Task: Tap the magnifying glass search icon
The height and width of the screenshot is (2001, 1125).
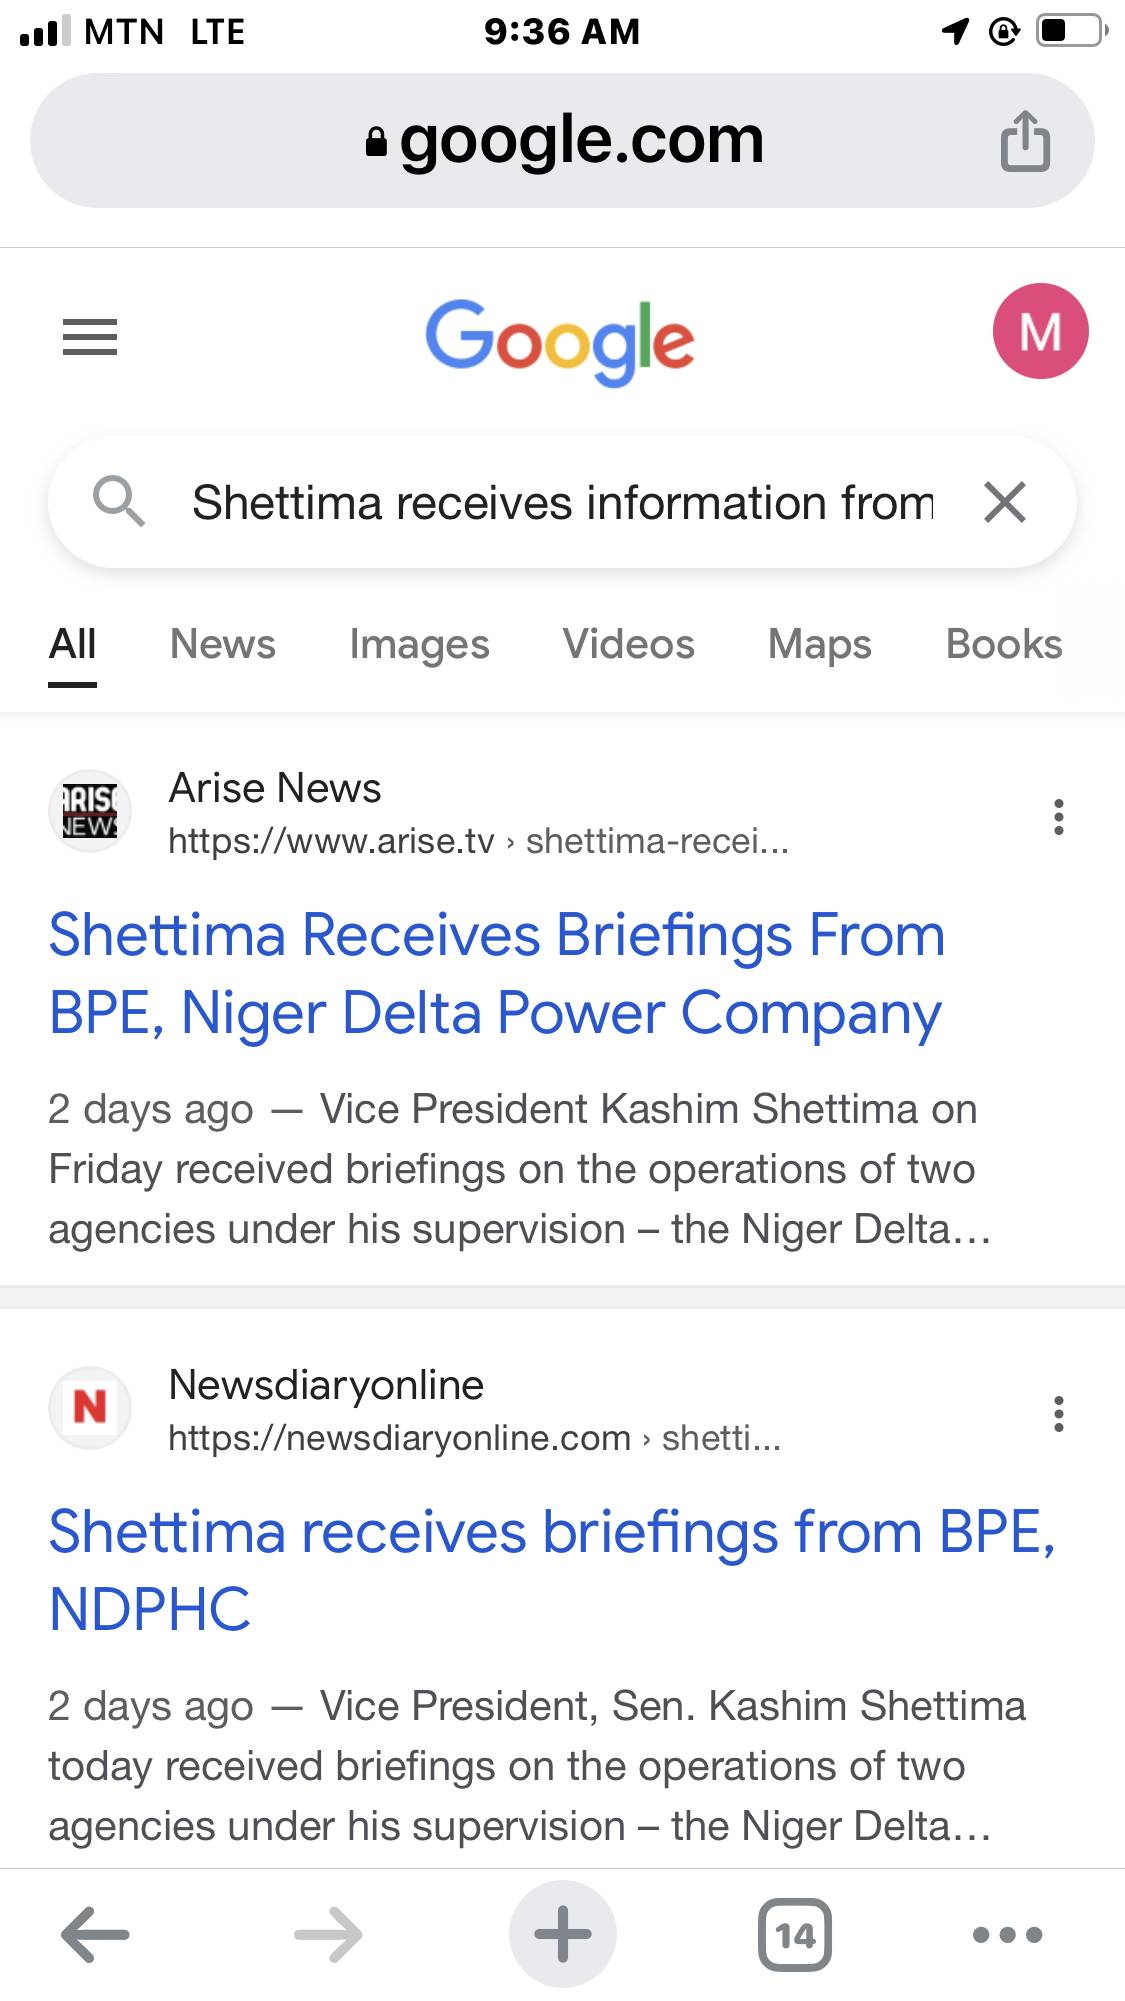Action: [x=118, y=501]
